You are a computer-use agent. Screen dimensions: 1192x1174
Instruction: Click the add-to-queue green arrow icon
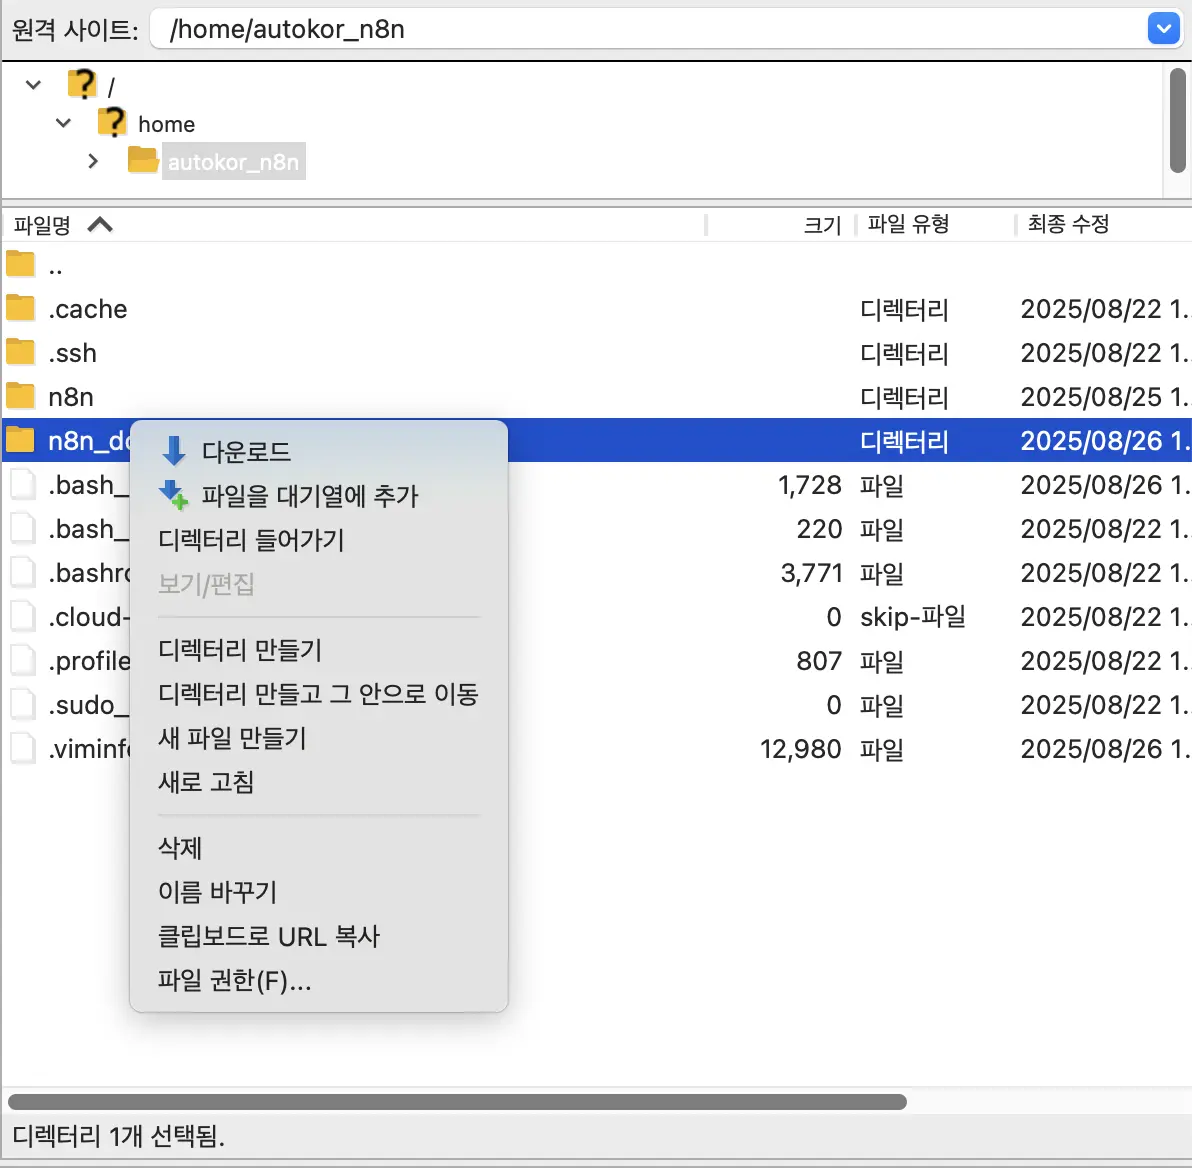tap(173, 494)
